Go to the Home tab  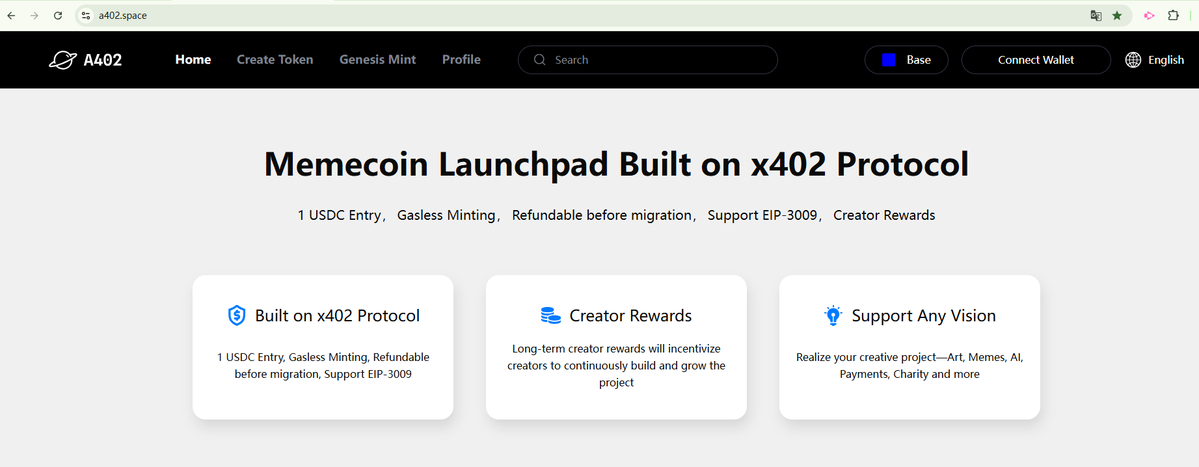[193, 60]
